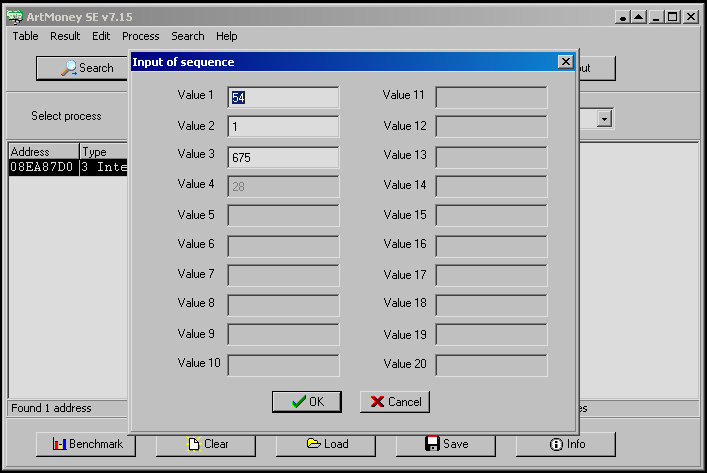Click the circled i icon on Info button
The image size is (707, 473).
pyautogui.click(x=556, y=445)
